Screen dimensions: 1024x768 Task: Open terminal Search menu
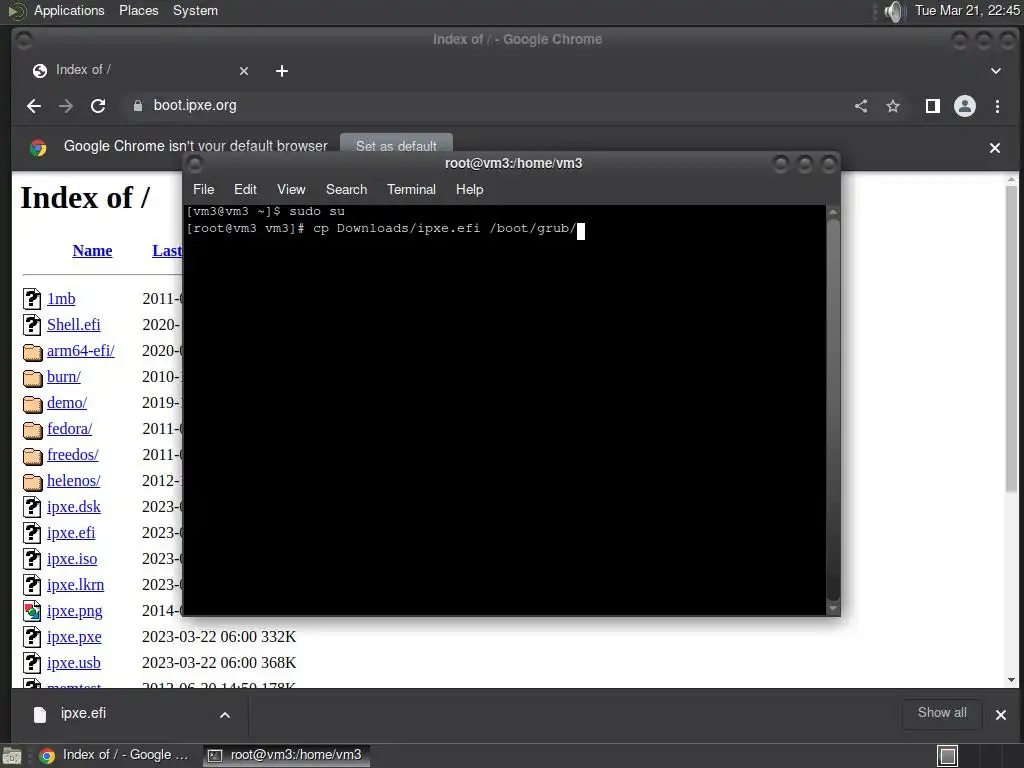pos(346,189)
